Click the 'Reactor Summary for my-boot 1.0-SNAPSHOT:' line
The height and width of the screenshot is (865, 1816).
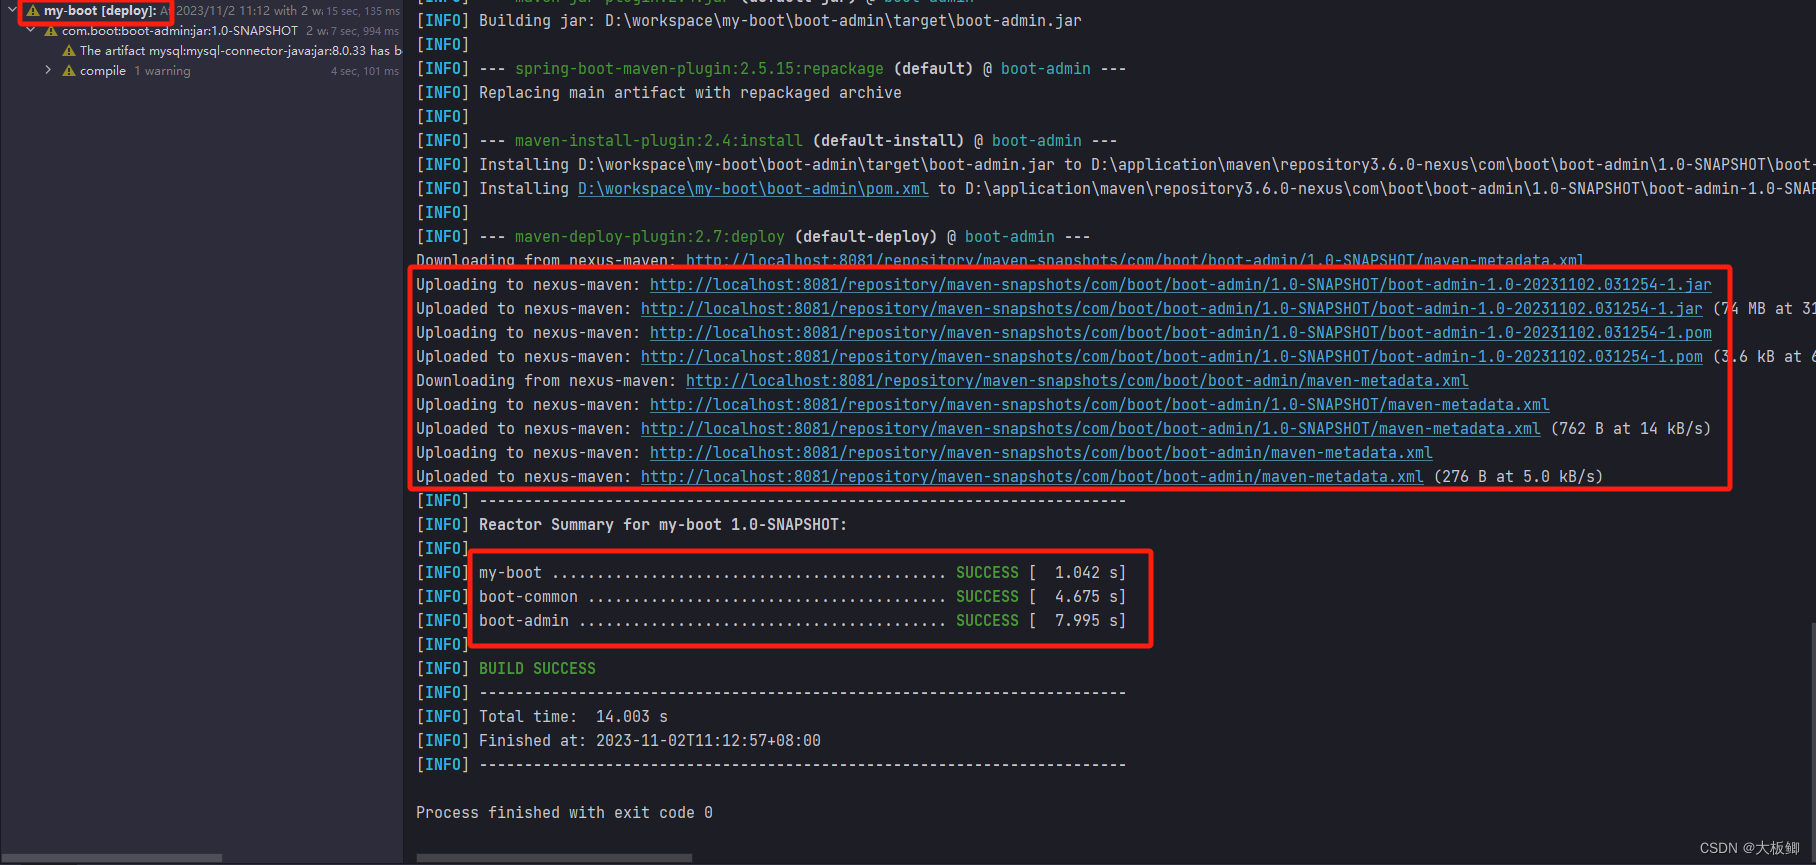pos(663,525)
